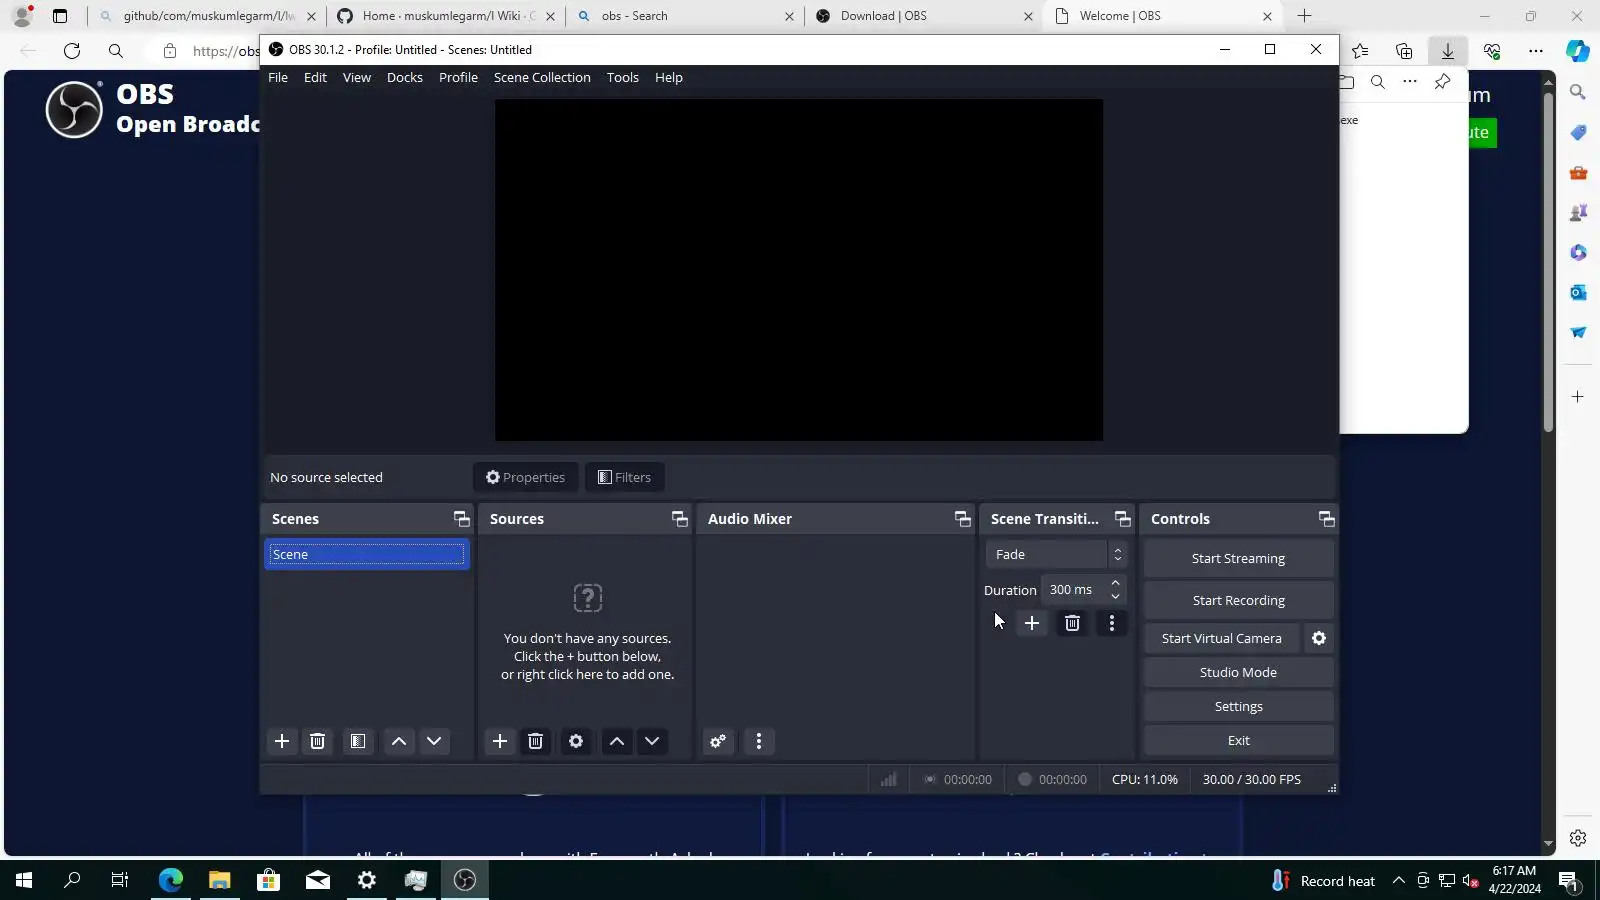
Task: Remove the configurable transition trash icon
Action: (1072, 623)
